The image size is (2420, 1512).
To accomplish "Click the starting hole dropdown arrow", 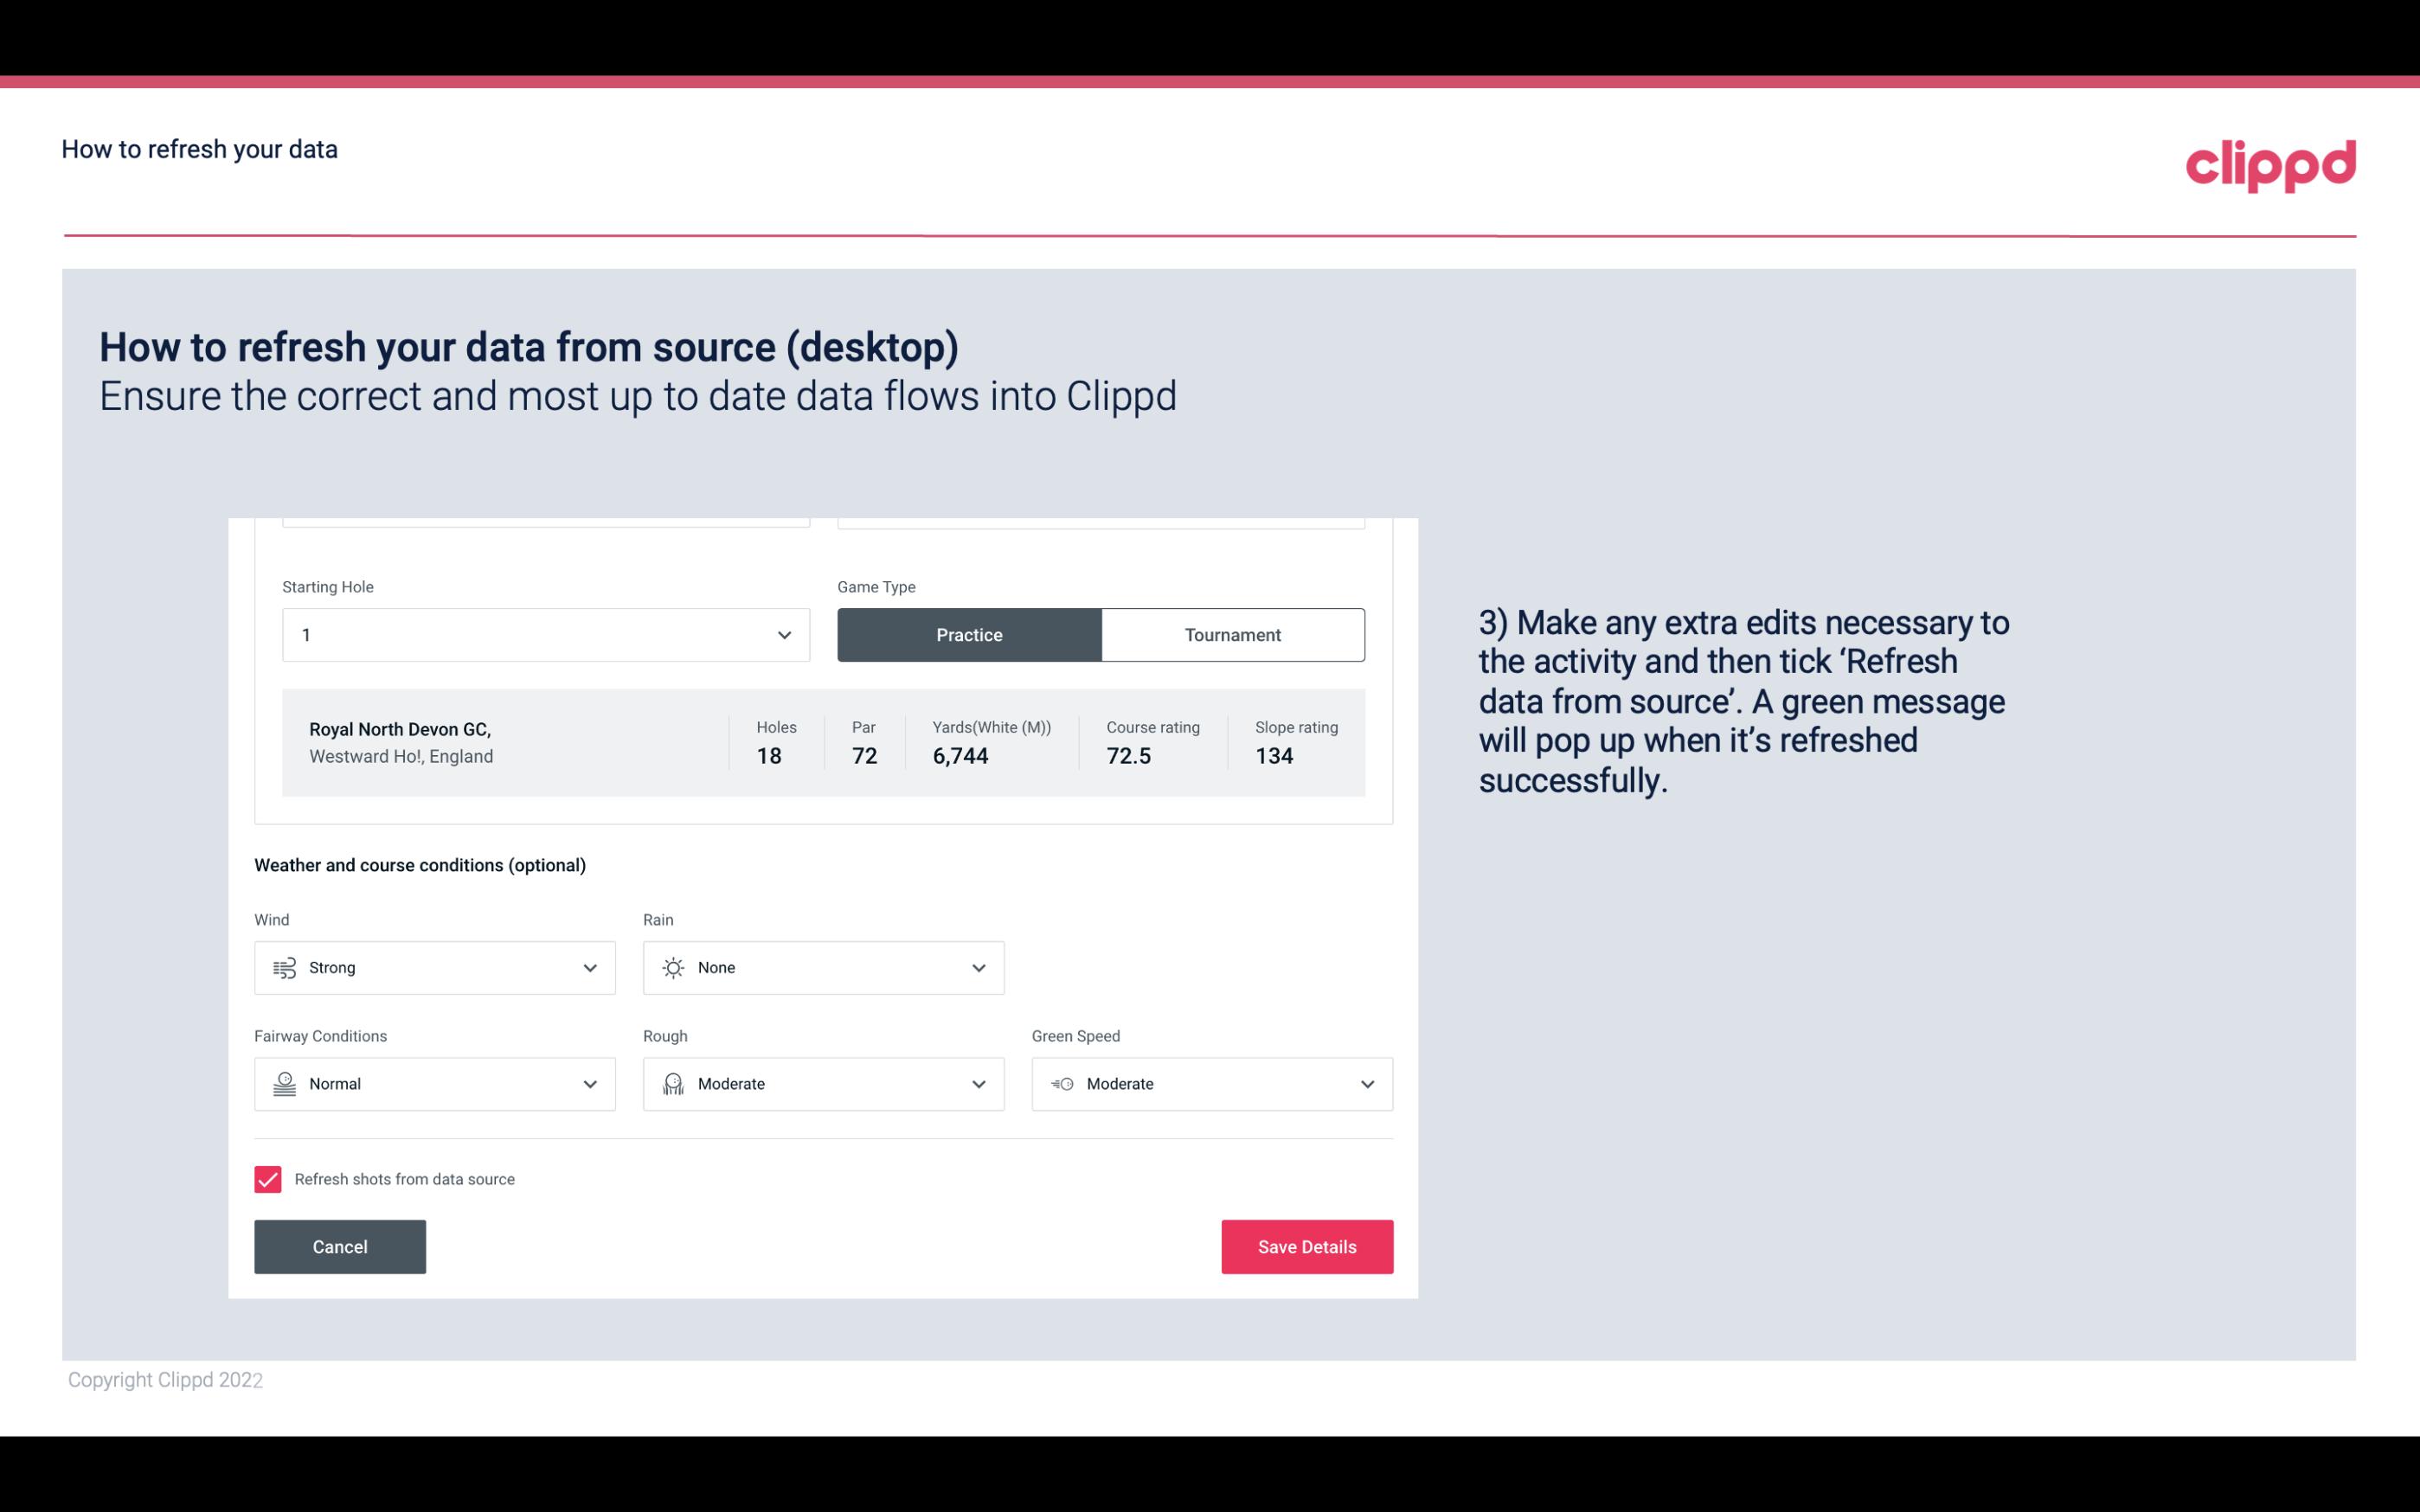I will [x=784, y=634].
